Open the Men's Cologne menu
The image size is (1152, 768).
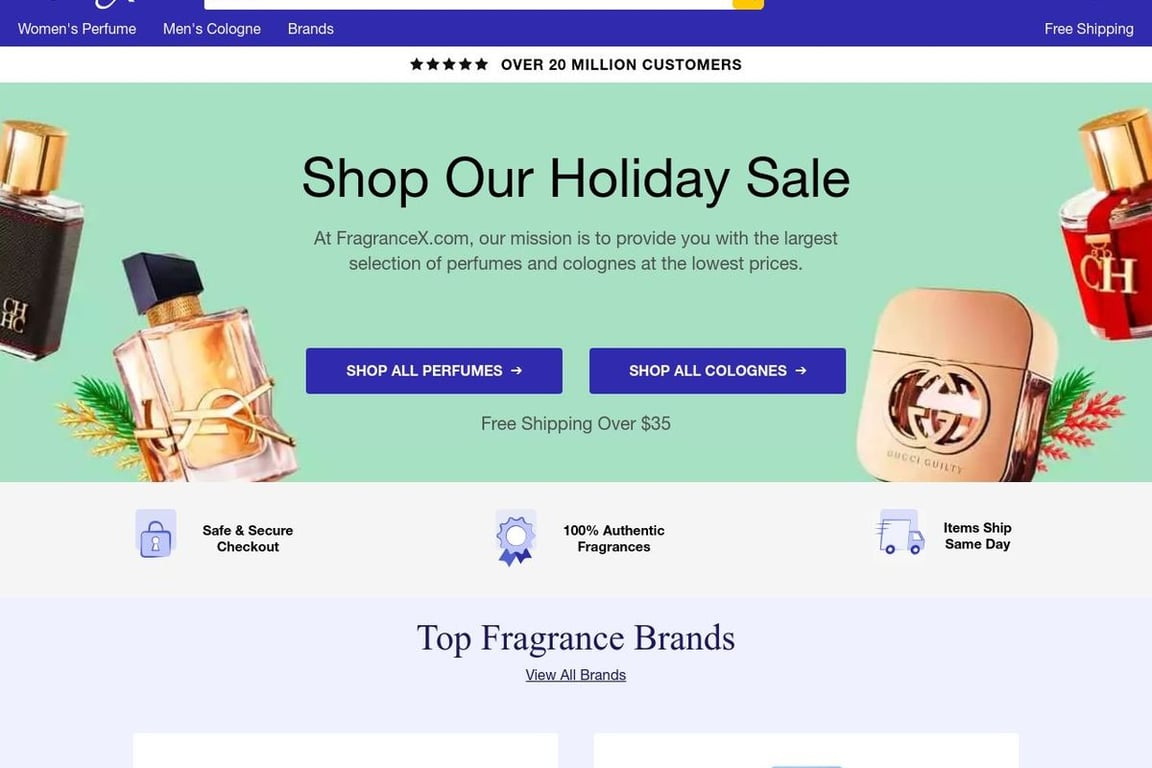coord(212,29)
